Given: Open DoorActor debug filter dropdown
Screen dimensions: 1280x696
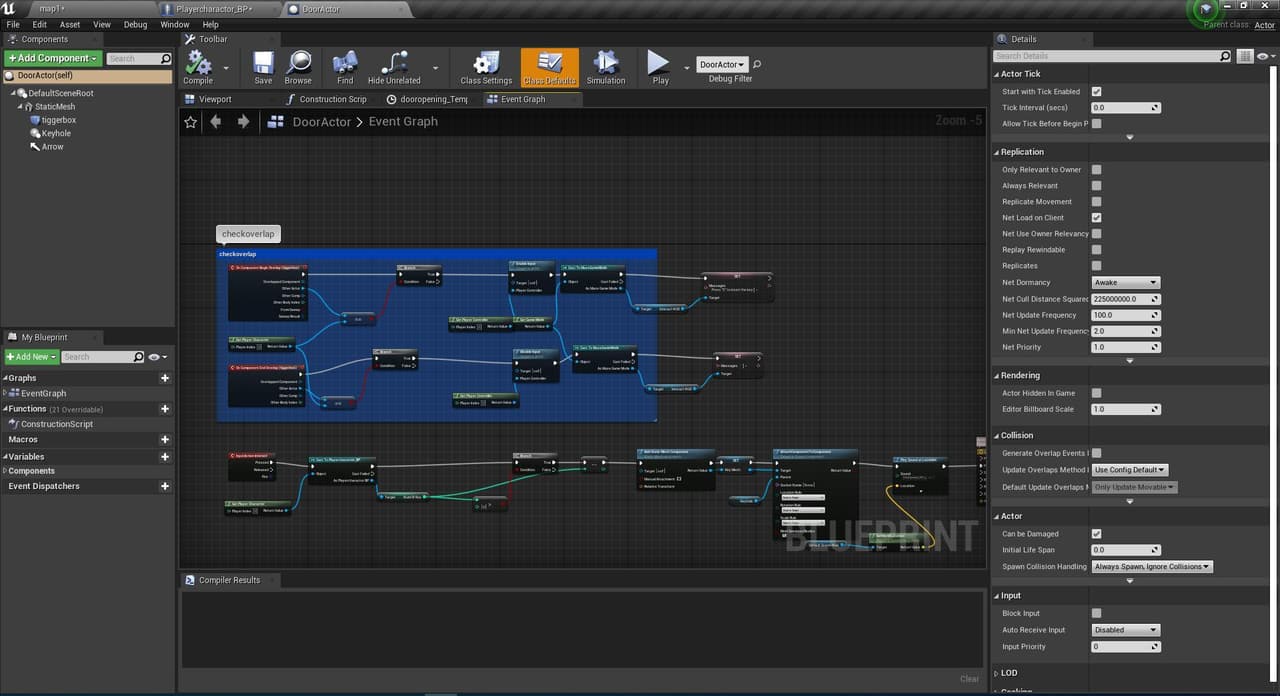Looking at the screenshot, I should [723, 65].
